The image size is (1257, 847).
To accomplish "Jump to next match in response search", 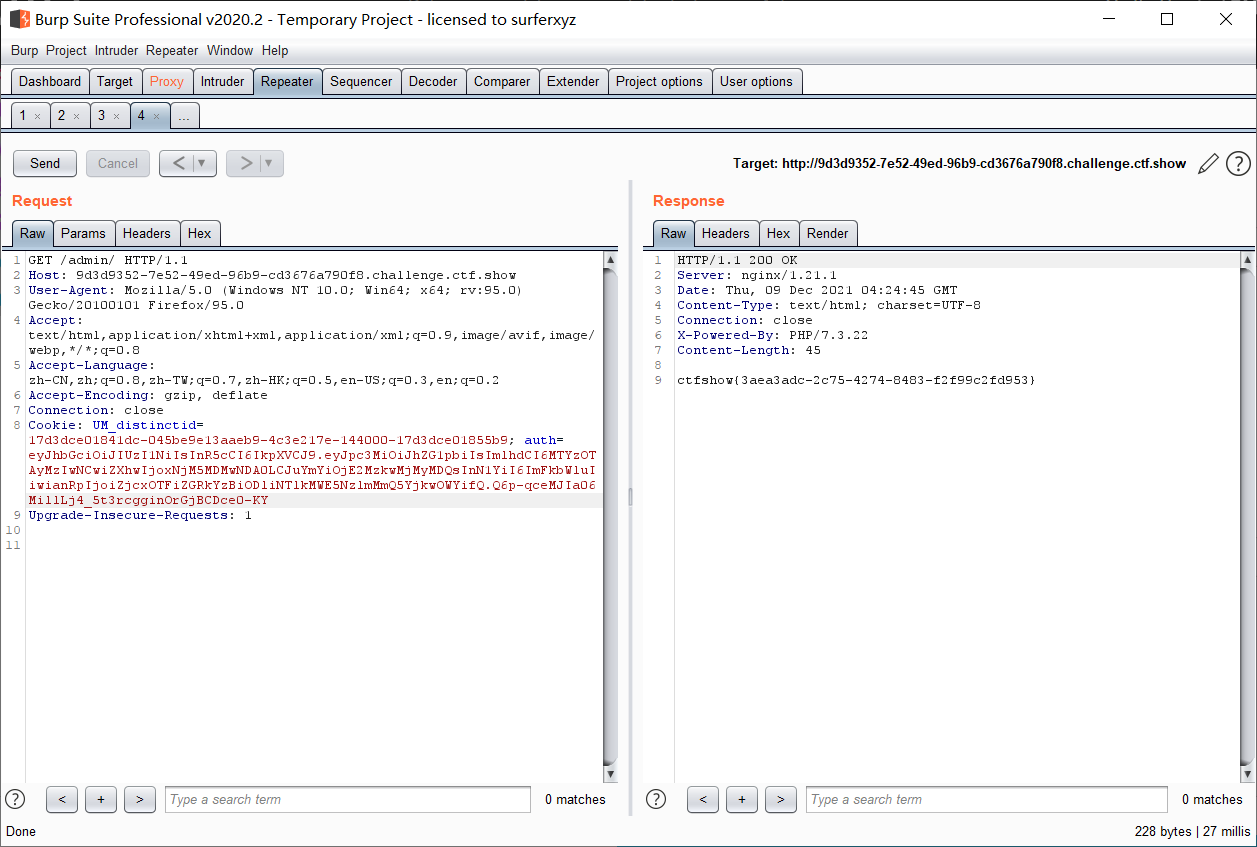I will [x=780, y=799].
